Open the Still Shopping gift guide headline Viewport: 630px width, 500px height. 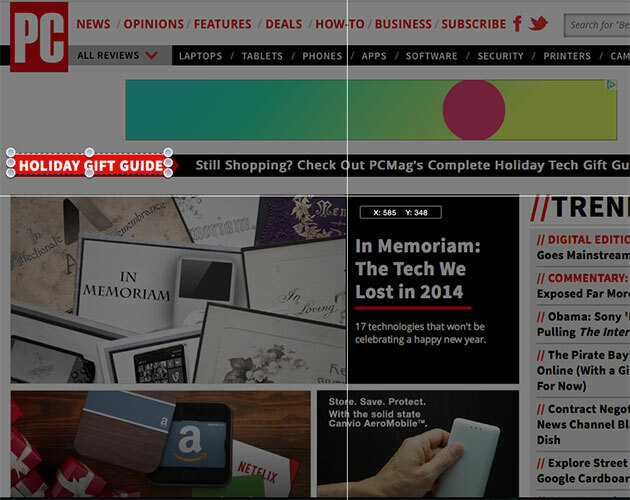[412, 165]
